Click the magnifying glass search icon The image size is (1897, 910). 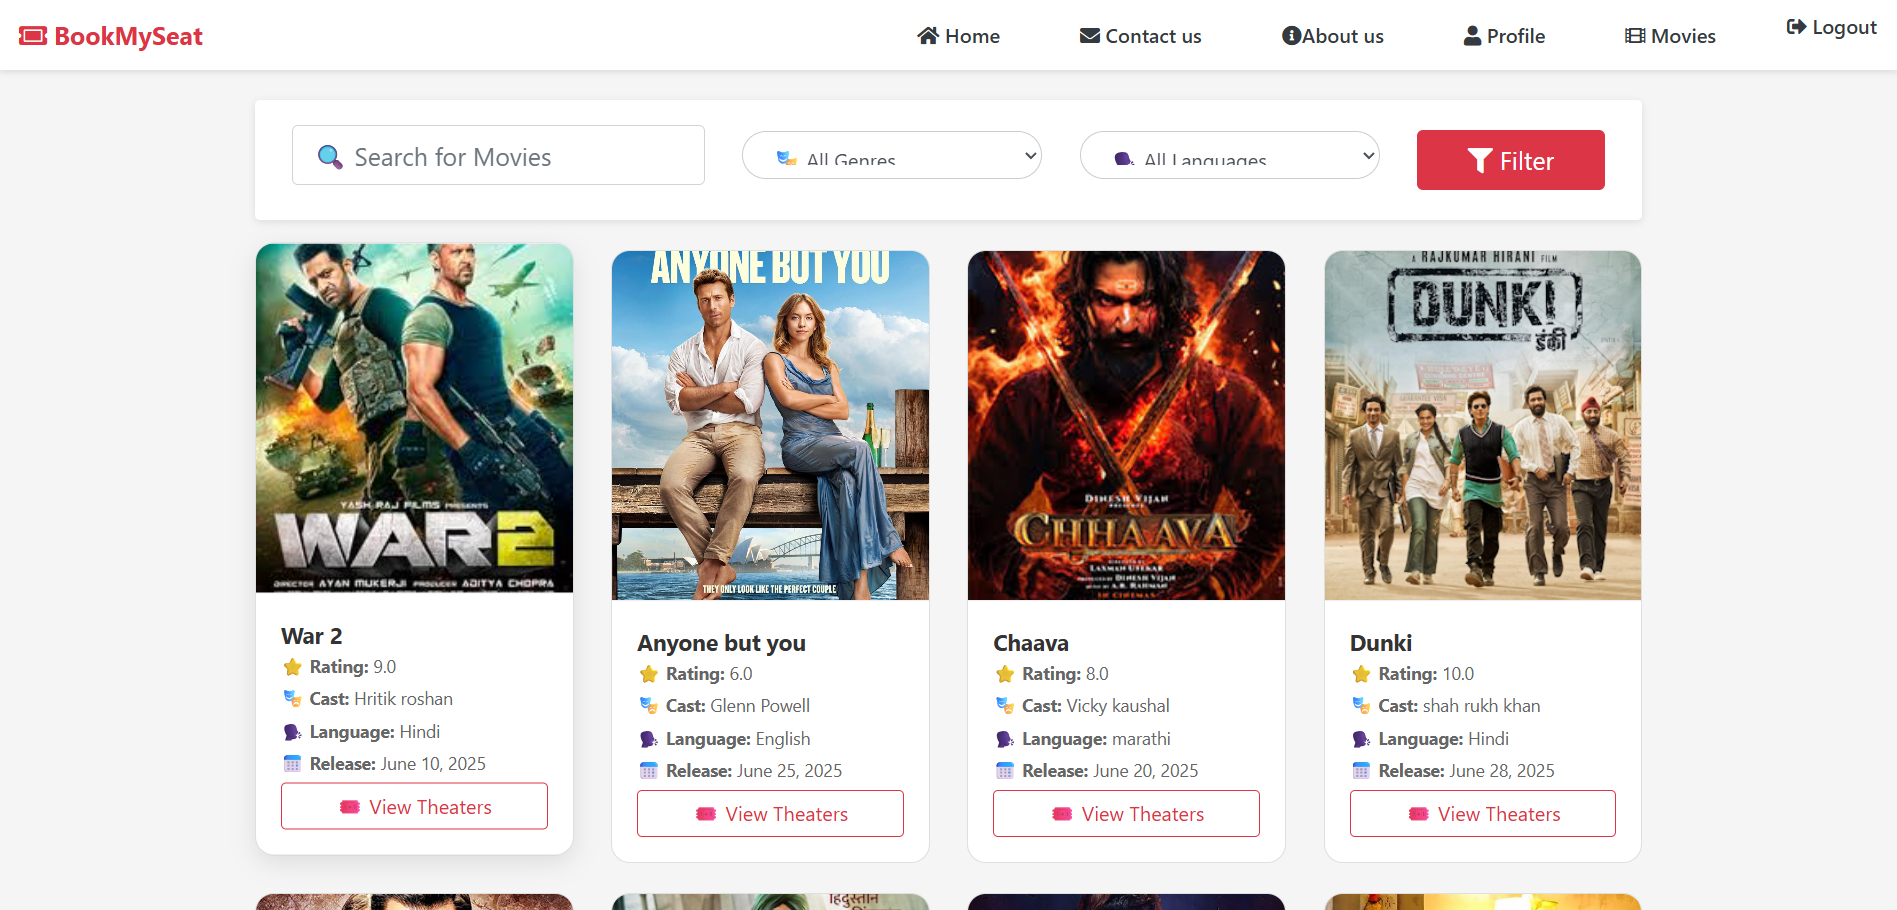pos(330,157)
